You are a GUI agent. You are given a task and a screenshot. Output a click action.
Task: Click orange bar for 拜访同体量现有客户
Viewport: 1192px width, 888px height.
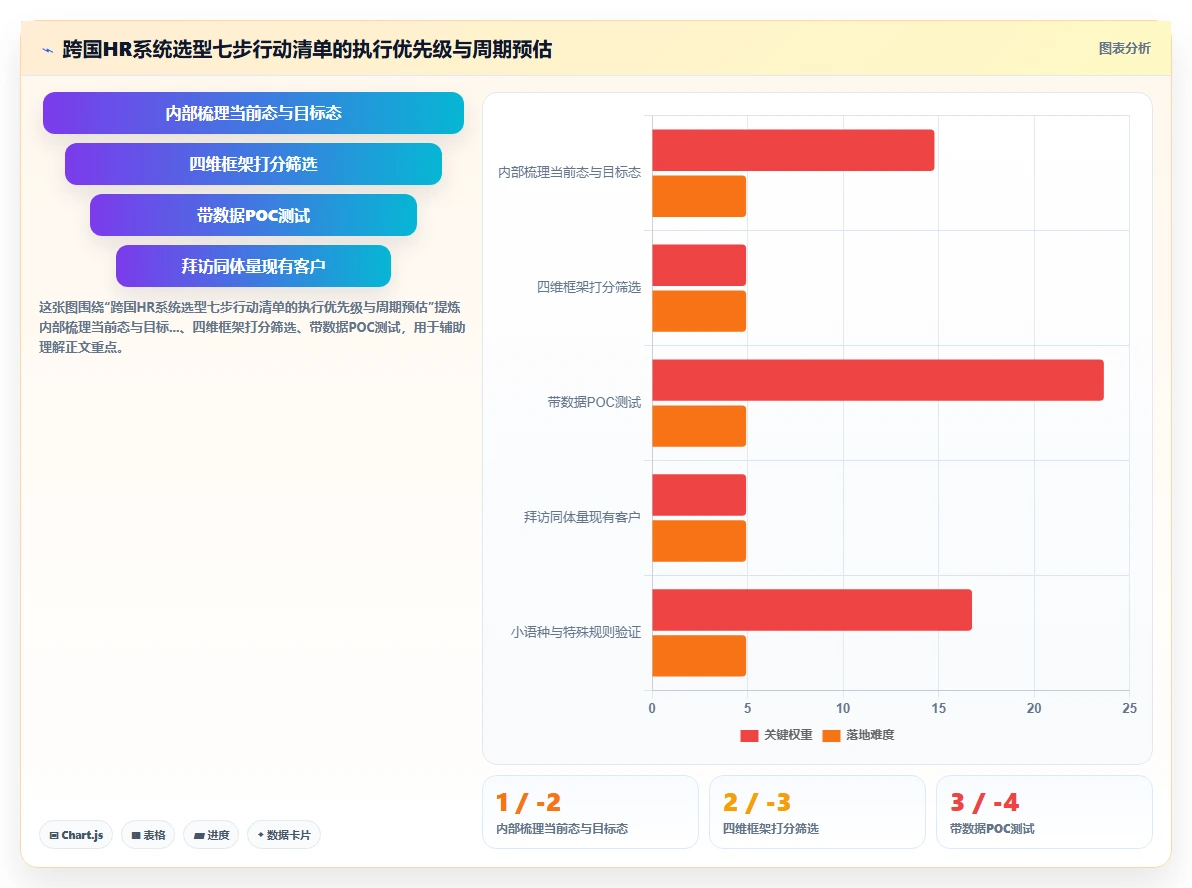point(699,541)
